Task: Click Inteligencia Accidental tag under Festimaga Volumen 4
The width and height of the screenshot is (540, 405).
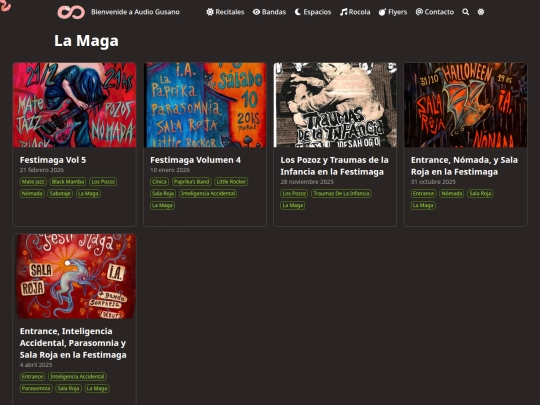Action: tap(208, 194)
